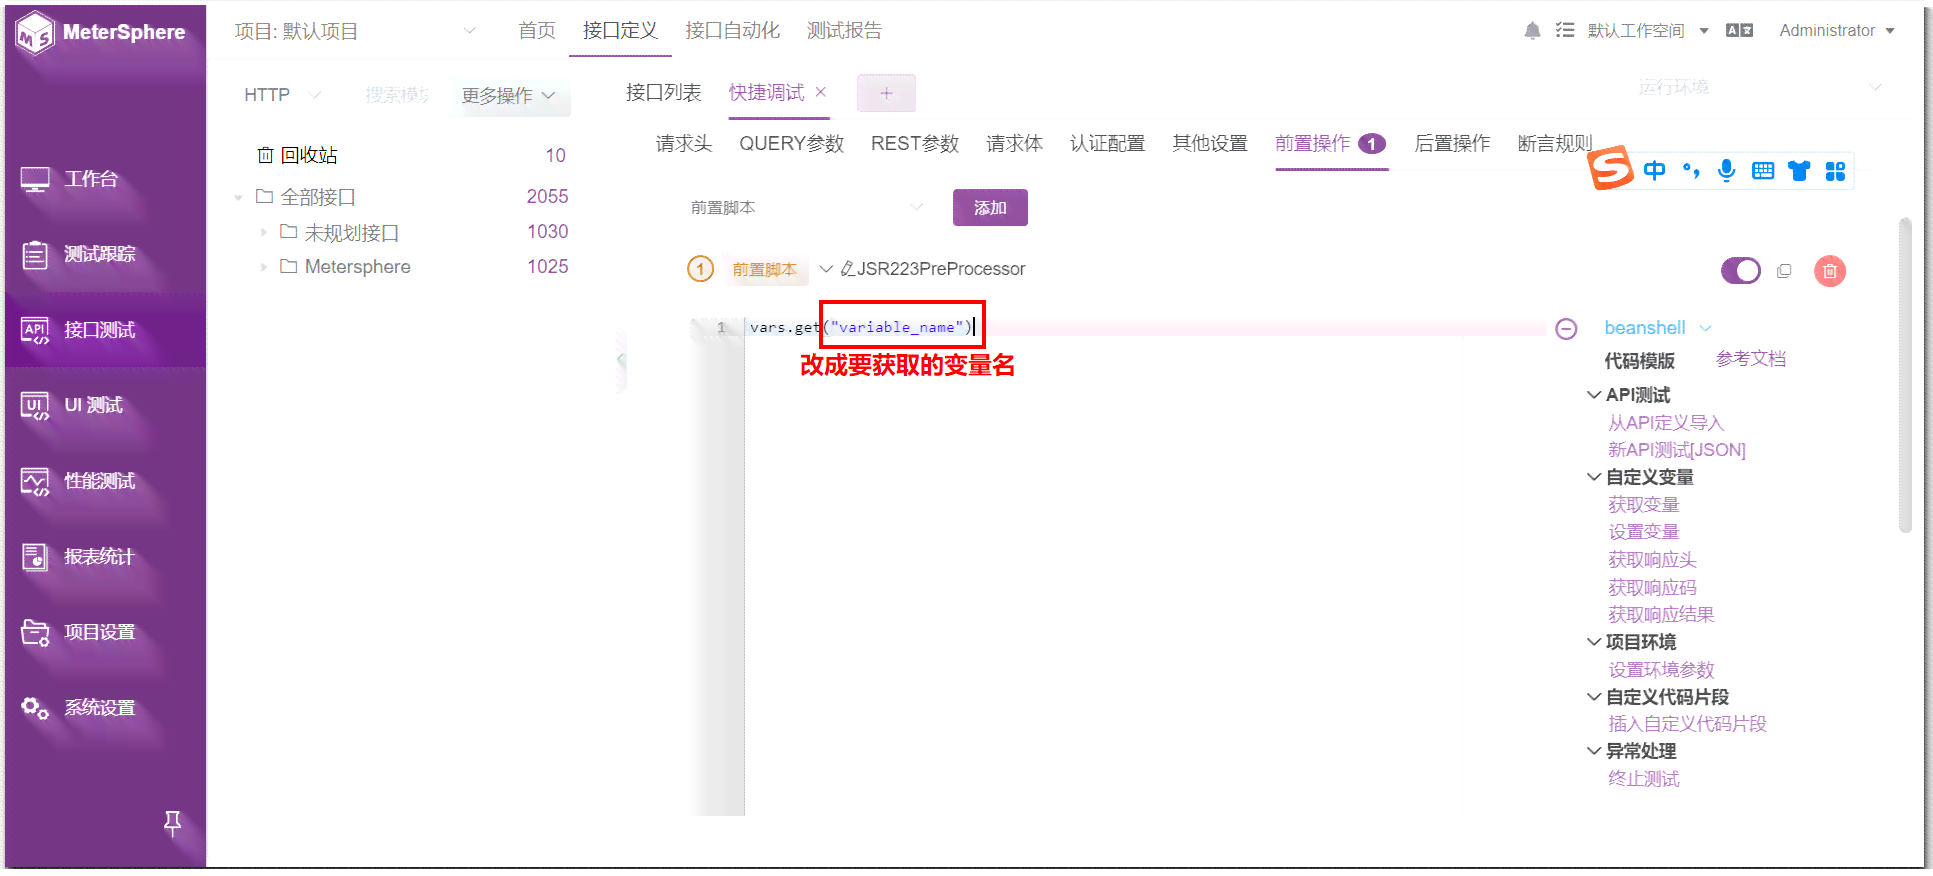This screenshot has width=1933, height=876.
Task: Collapse the code template panel
Action: (x=1566, y=329)
